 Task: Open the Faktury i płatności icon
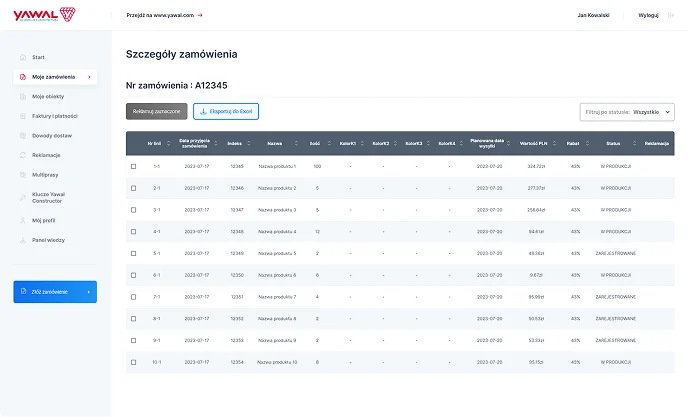[x=23, y=116]
